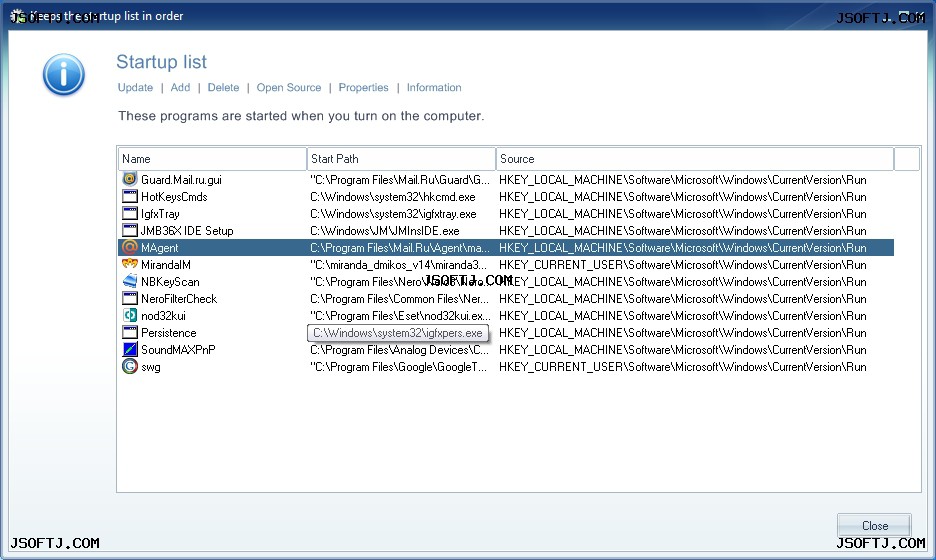The height and width of the screenshot is (560, 936).
Task: Click MirandaIM's HKEY_CURRENT_USER source
Action: pos(682,264)
